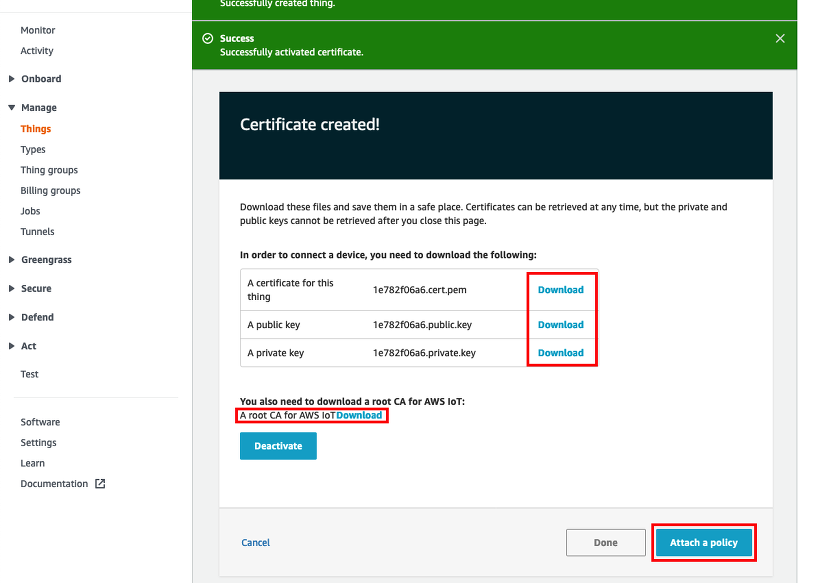Select the 1e782f06a6.private.key filename text
Screen dimensions: 820x583
point(424,353)
